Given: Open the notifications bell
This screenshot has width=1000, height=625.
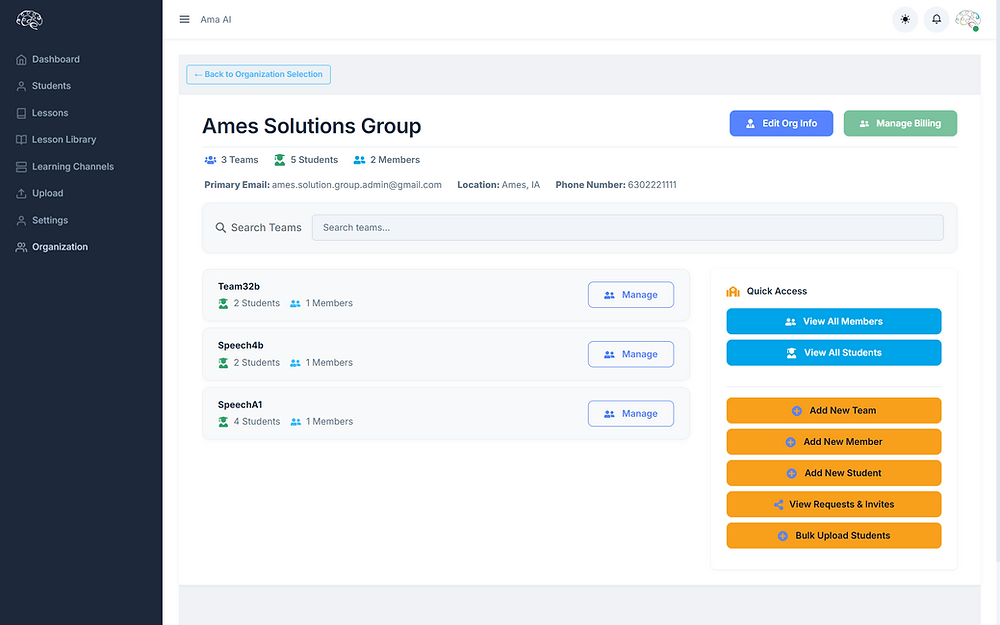Looking at the screenshot, I should 936,19.
